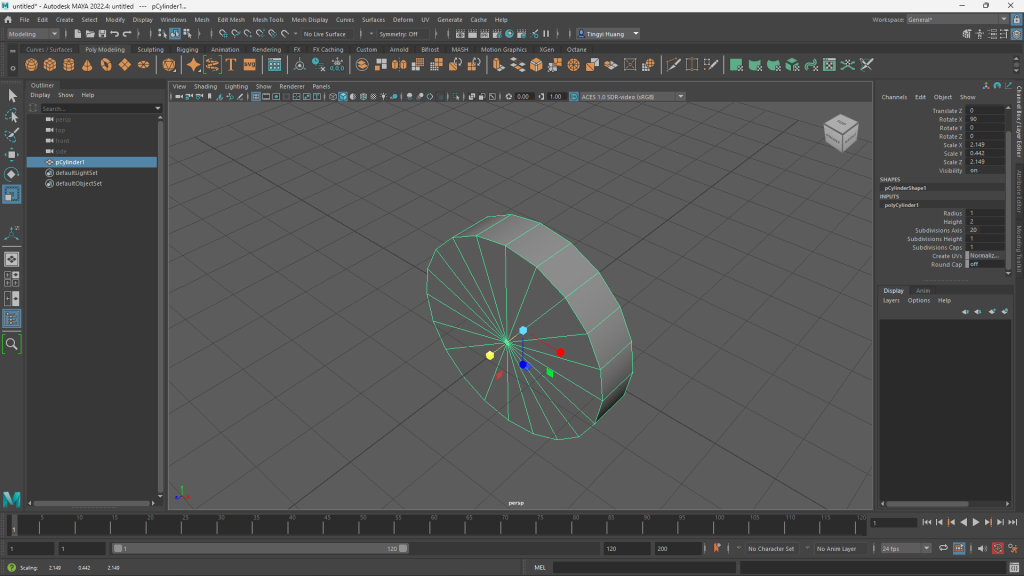This screenshot has width=1024, height=576.
Task: Toggle timeline loop playback mode
Action: pyautogui.click(x=943, y=549)
